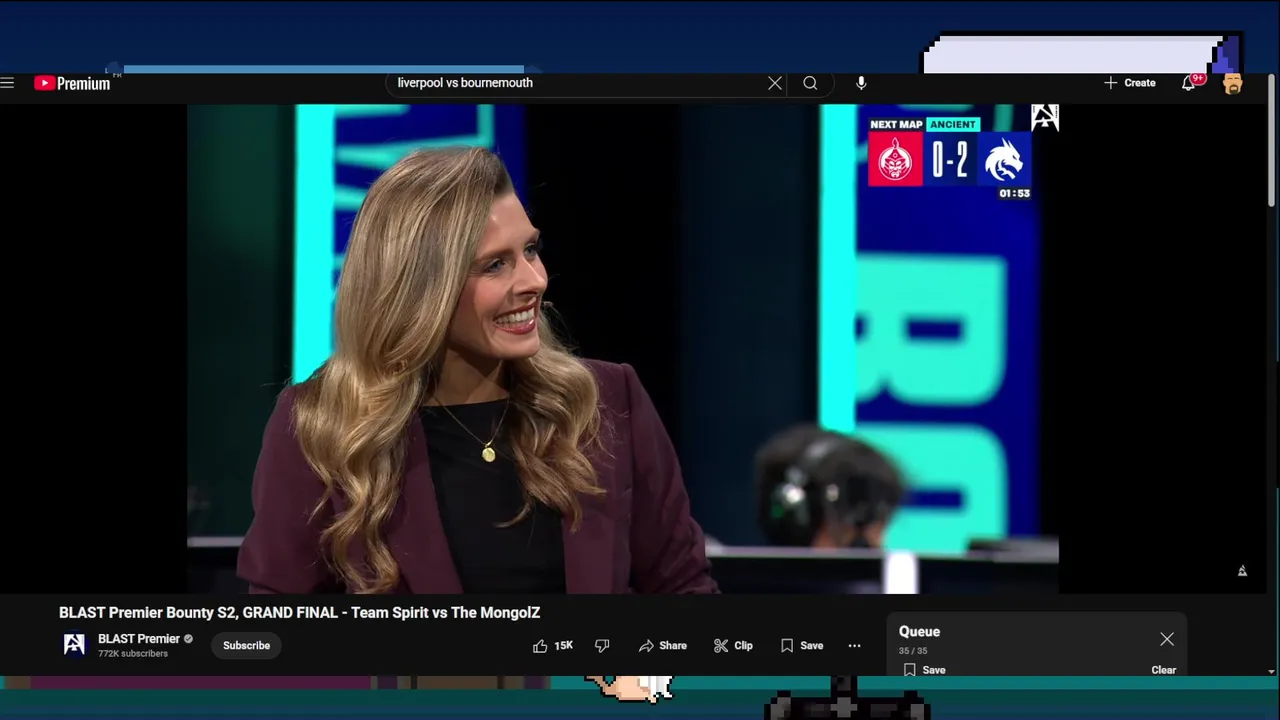
Task: Open BLAST Premier channel avatar
Action: point(74,645)
